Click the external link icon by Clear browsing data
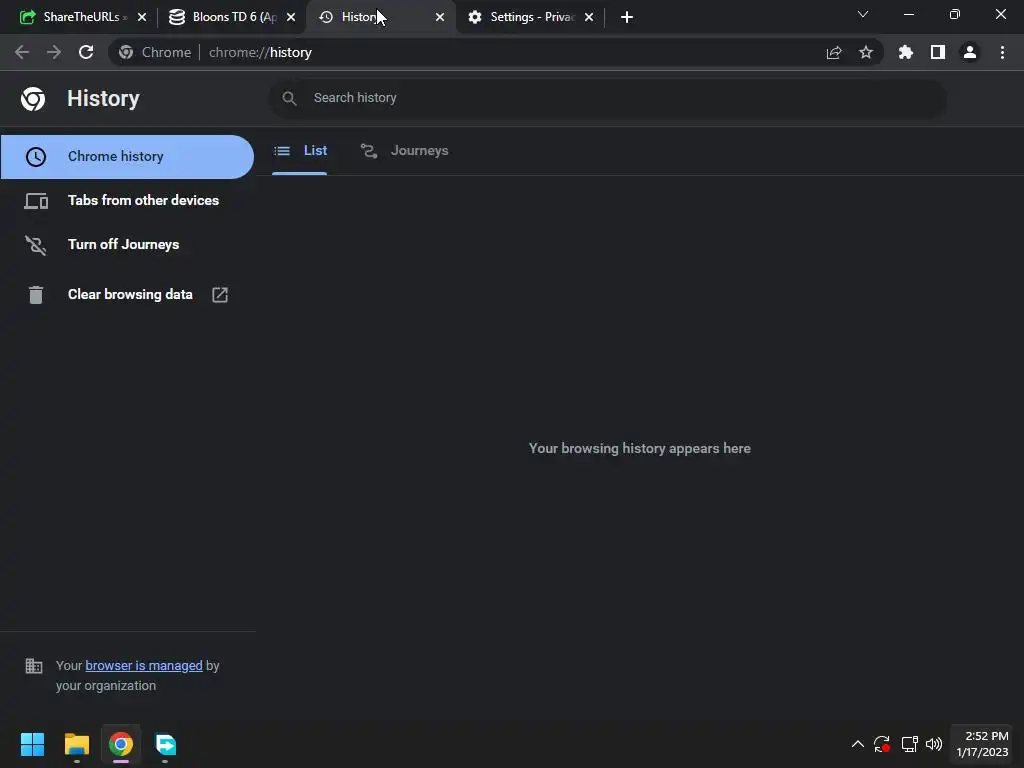This screenshot has height=768, width=1024. pyautogui.click(x=220, y=295)
